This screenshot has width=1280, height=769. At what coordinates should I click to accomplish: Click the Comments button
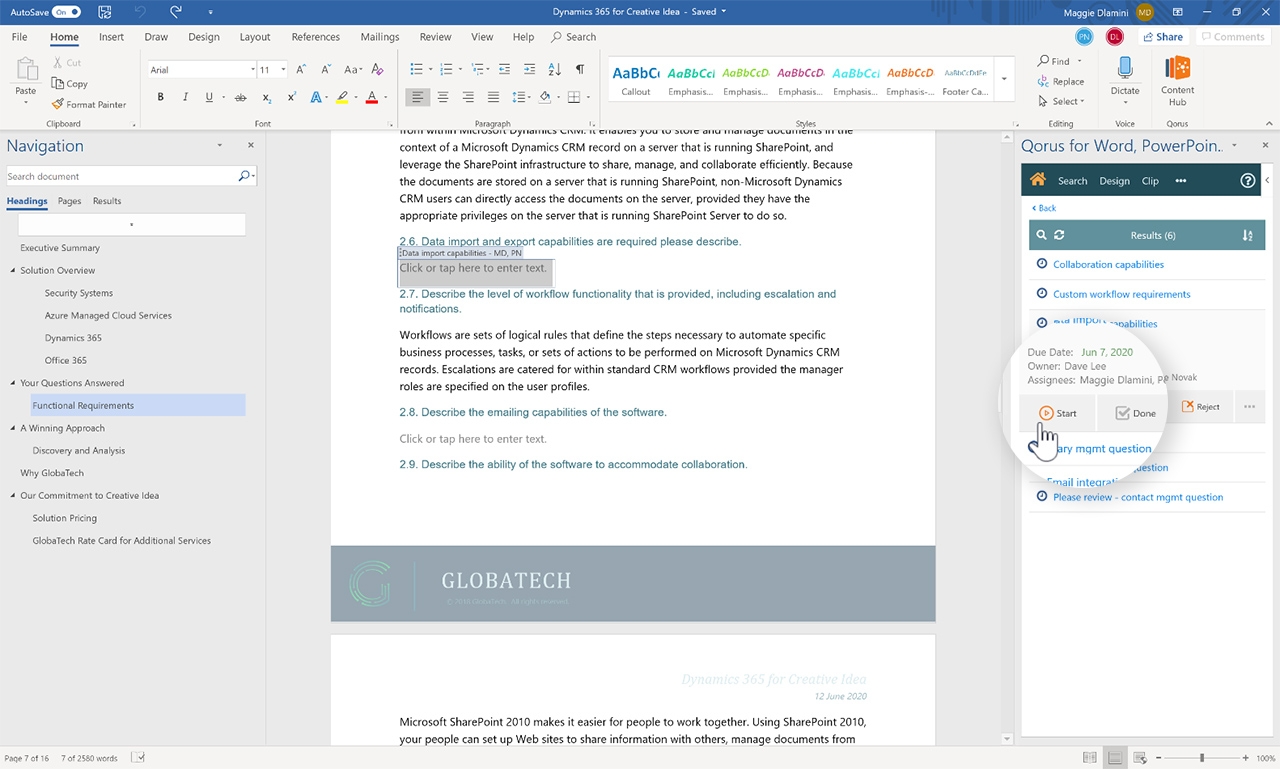1233,37
